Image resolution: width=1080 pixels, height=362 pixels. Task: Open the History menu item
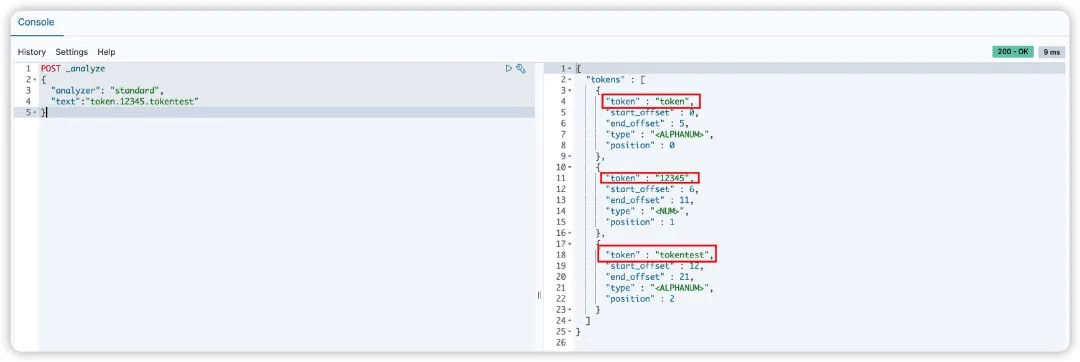(x=32, y=52)
